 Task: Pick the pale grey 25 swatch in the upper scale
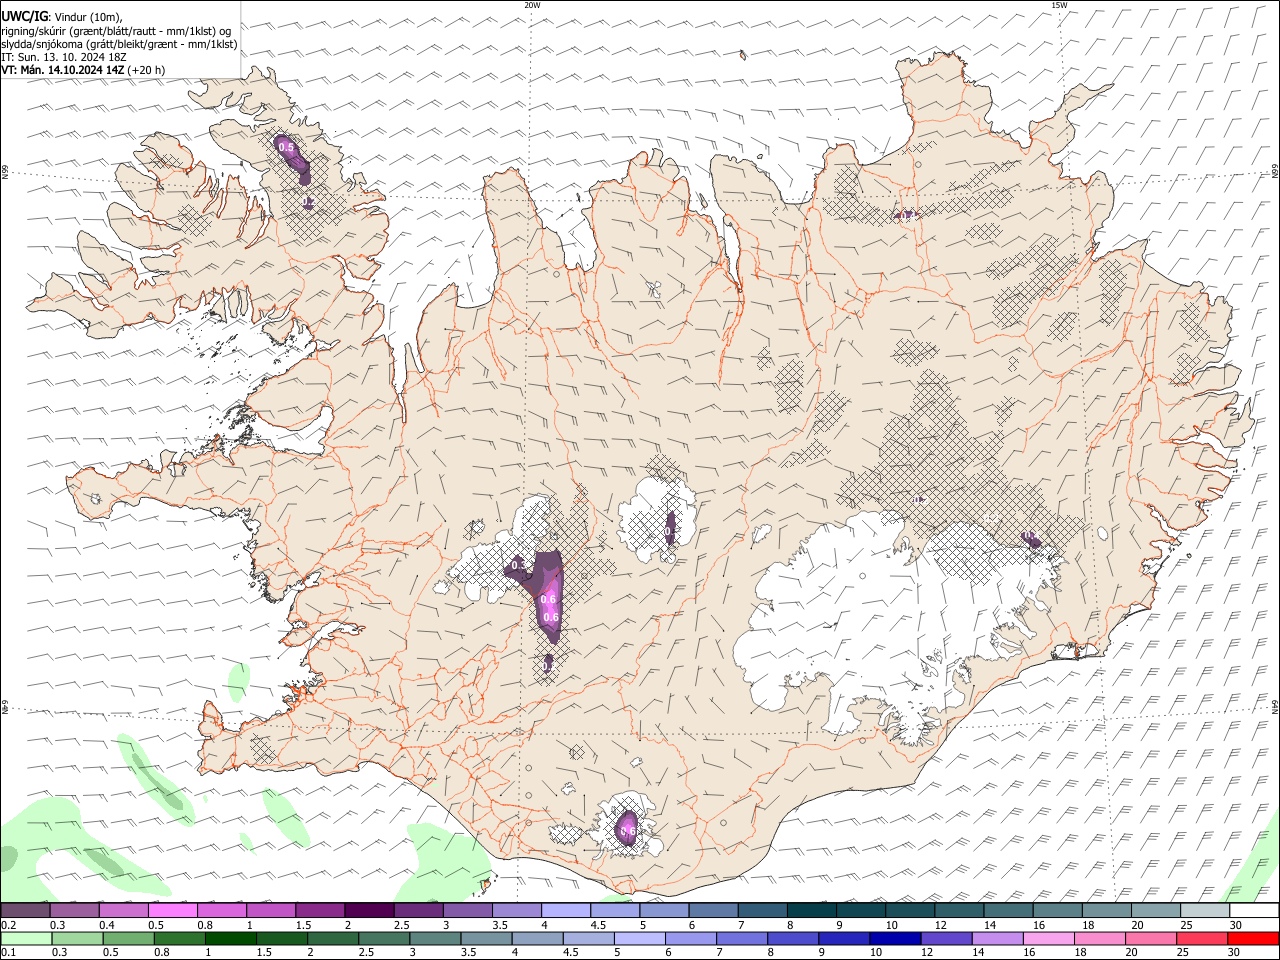(x=1204, y=911)
